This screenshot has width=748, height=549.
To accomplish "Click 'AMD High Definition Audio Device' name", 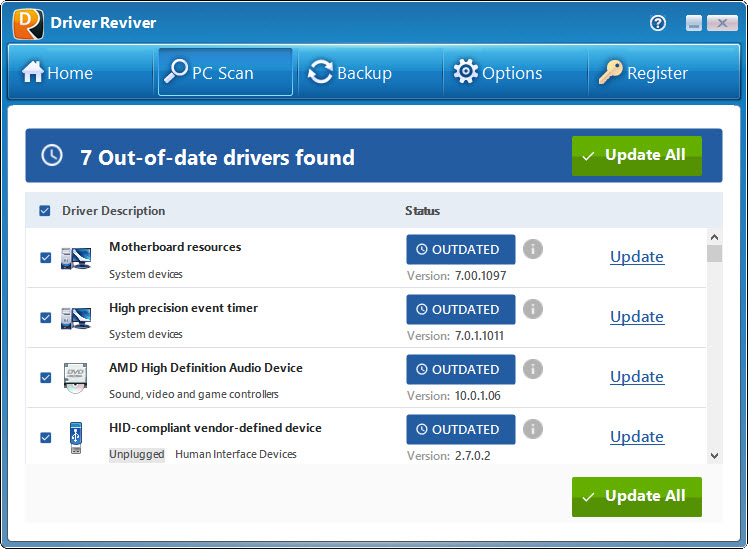I will point(206,368).
